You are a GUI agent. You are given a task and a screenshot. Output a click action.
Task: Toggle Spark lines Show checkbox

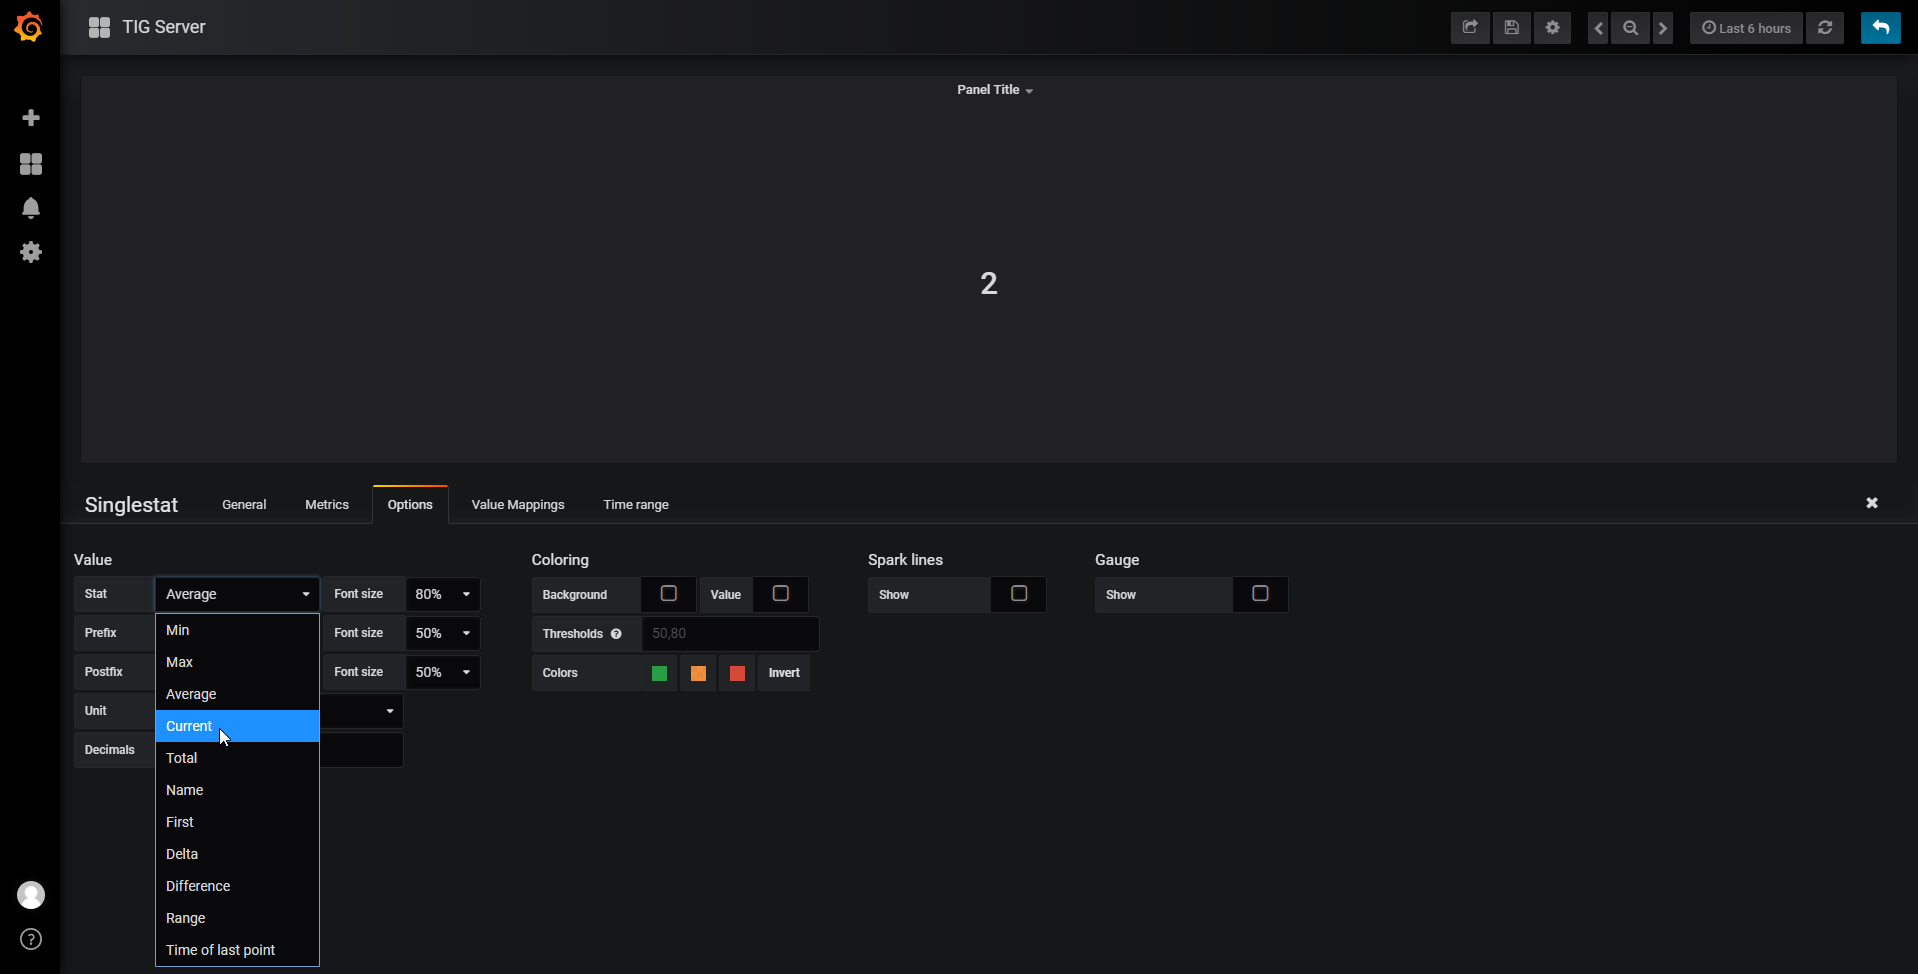point(1019,594)
